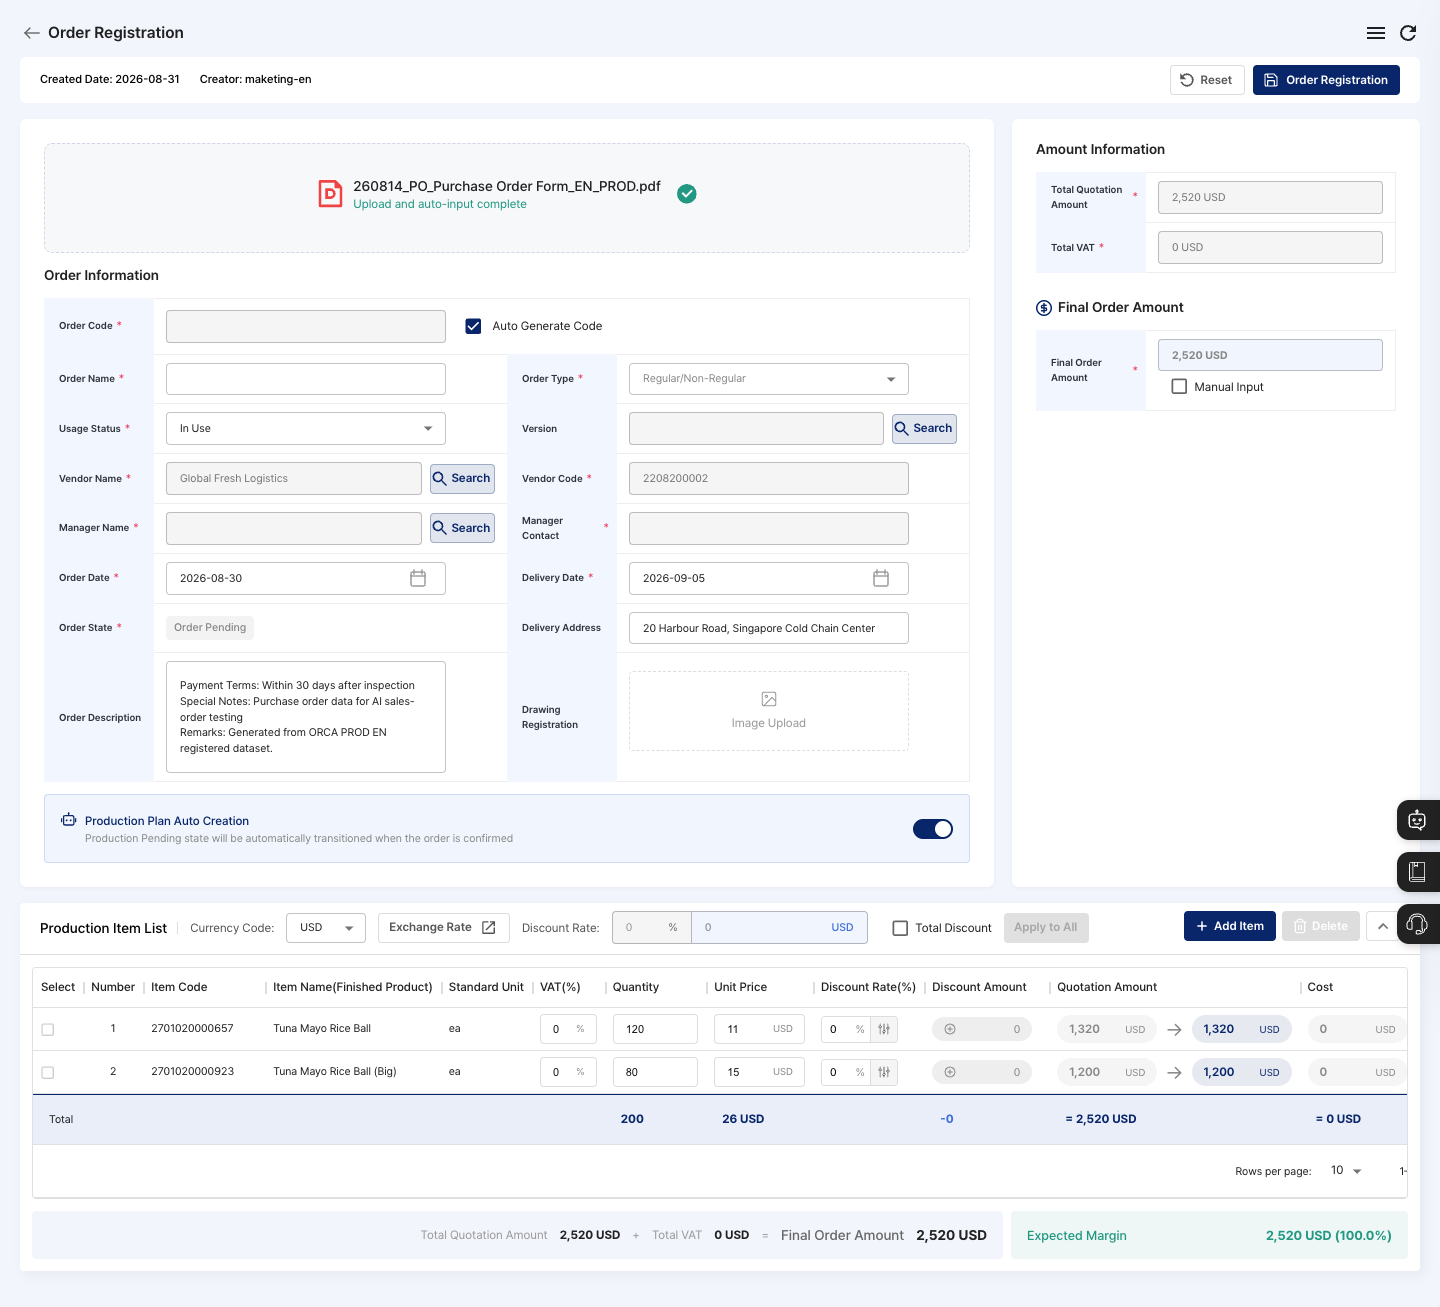Click item code 2701020000923
Image resolution: width=1440 pixels, height=1307 pixels.
(x=192, y=1071)
